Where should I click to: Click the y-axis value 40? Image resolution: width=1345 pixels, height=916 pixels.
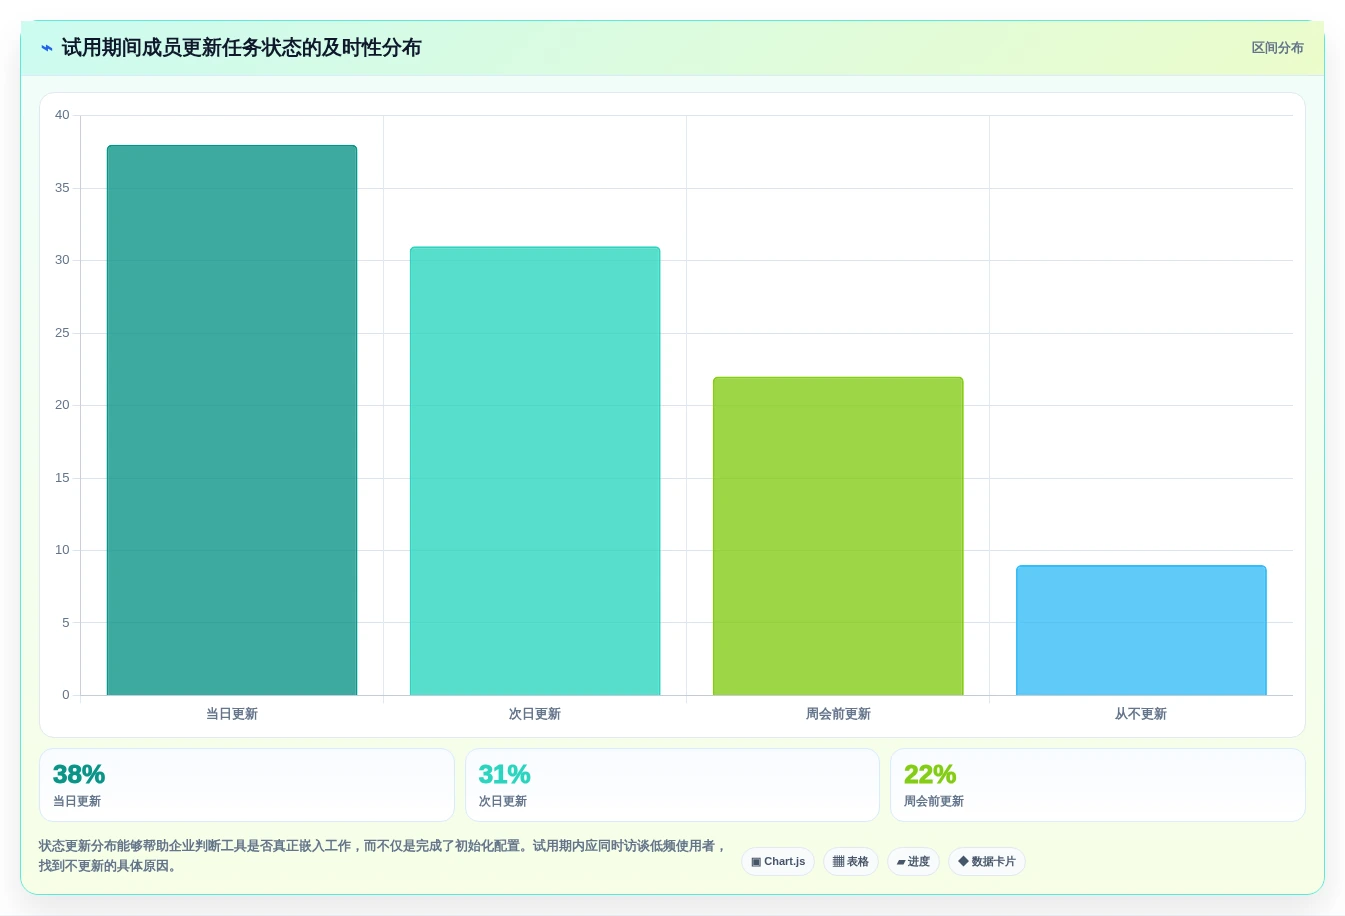pyautogui.click(x=62, y=115)
